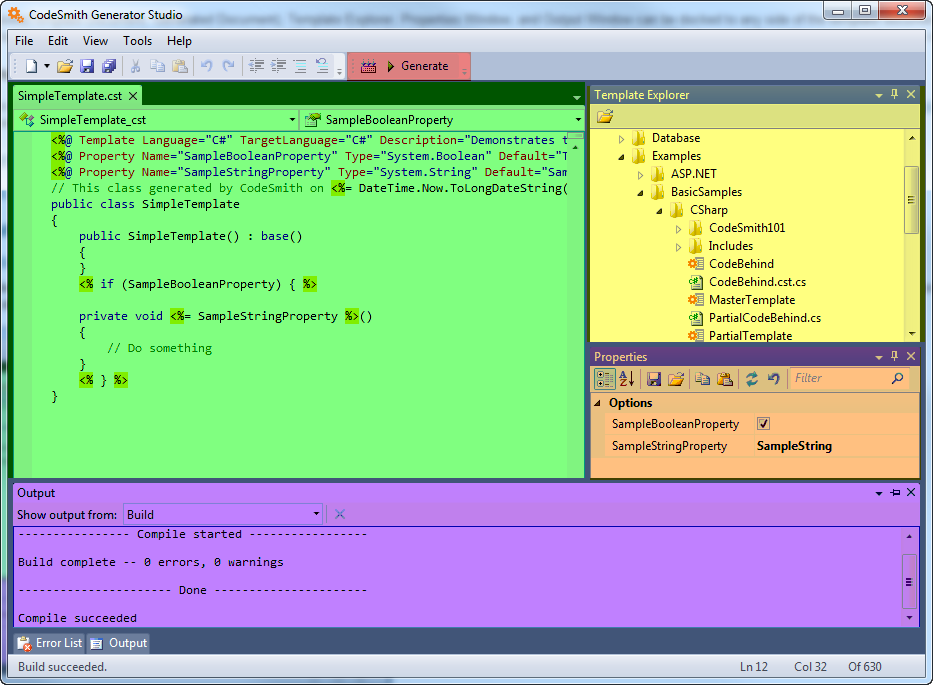Expand the Database folder
933x685 pixels.
click(x=621, y=139)
